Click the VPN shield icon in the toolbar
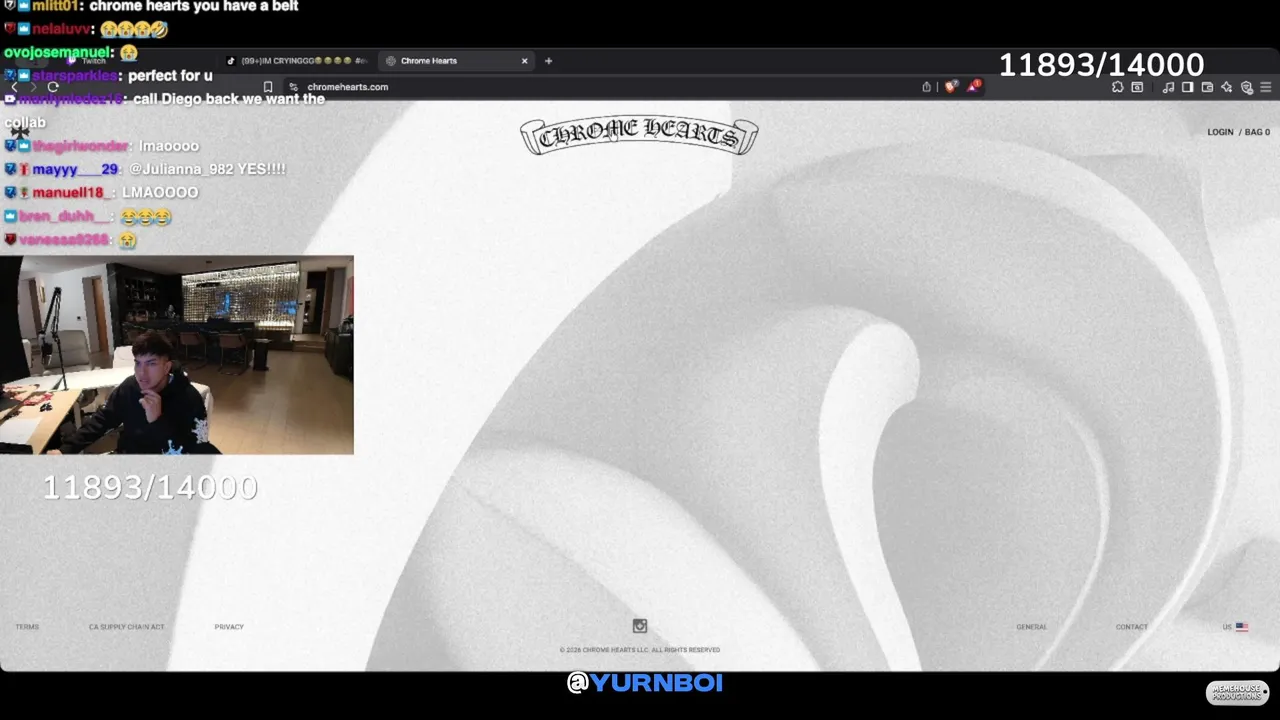The height and width of the screenshot is (720, 1280). [x=1247, y=87]
